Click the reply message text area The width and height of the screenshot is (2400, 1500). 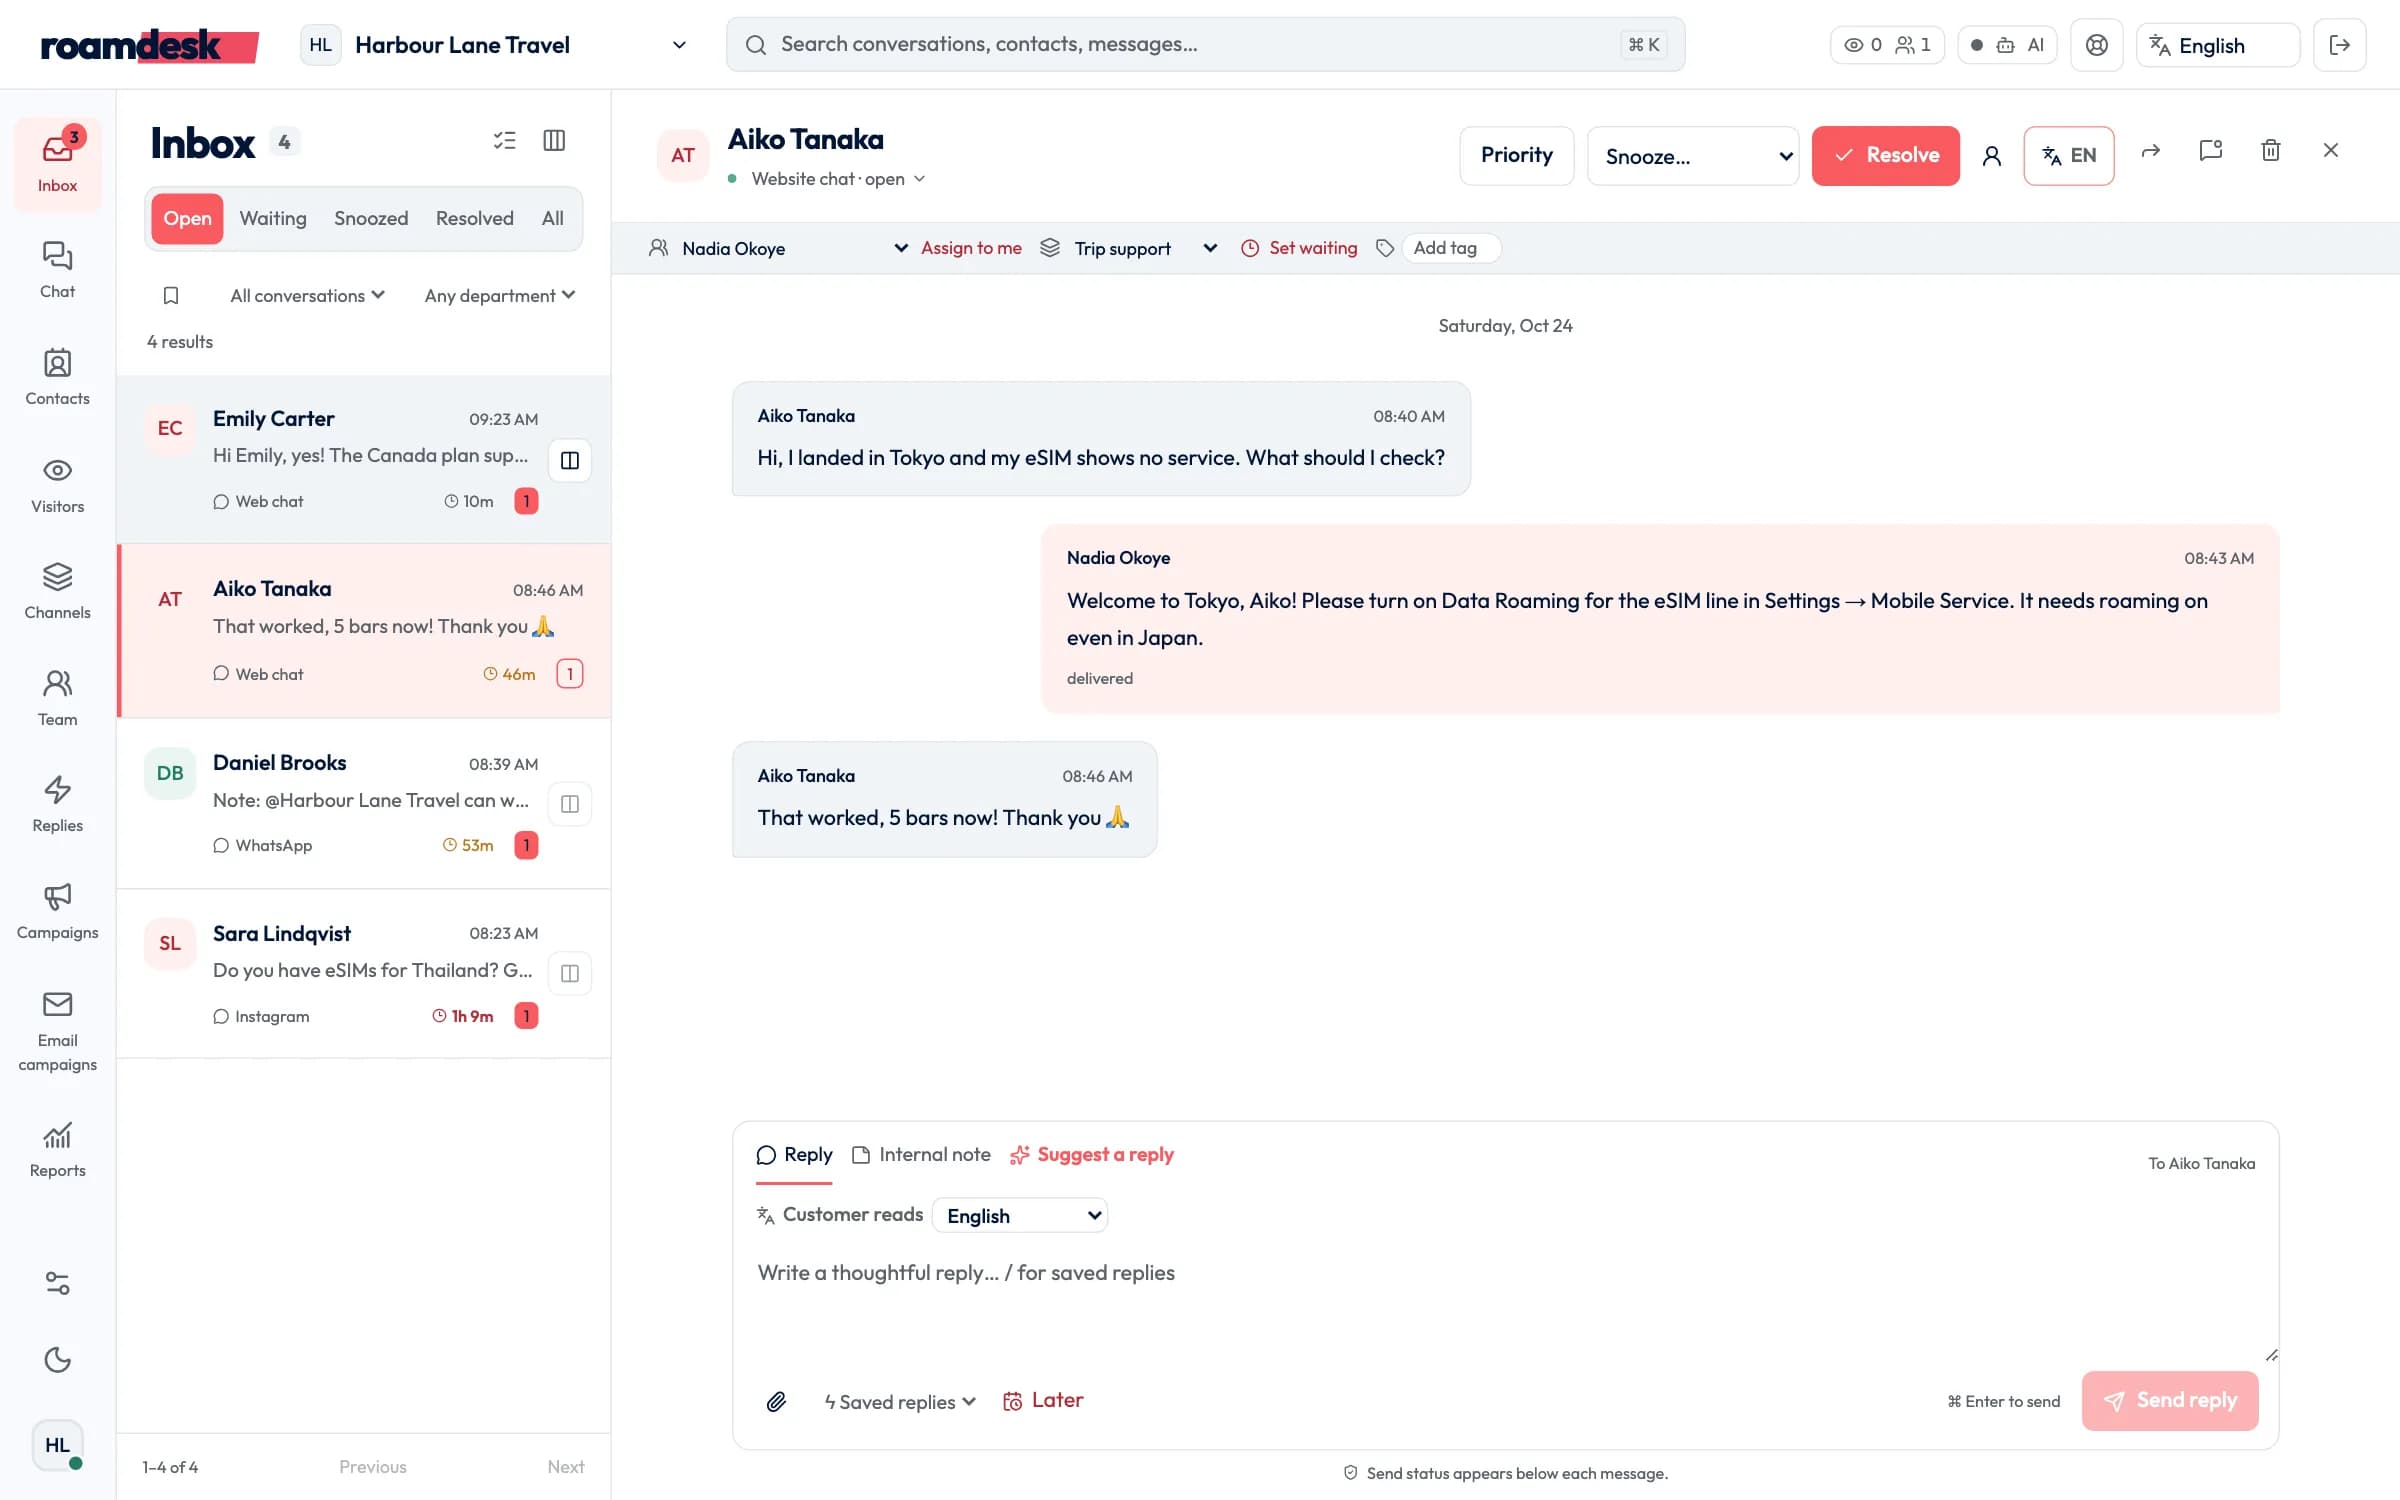pyautogui.click(x=1505, y=1306)
